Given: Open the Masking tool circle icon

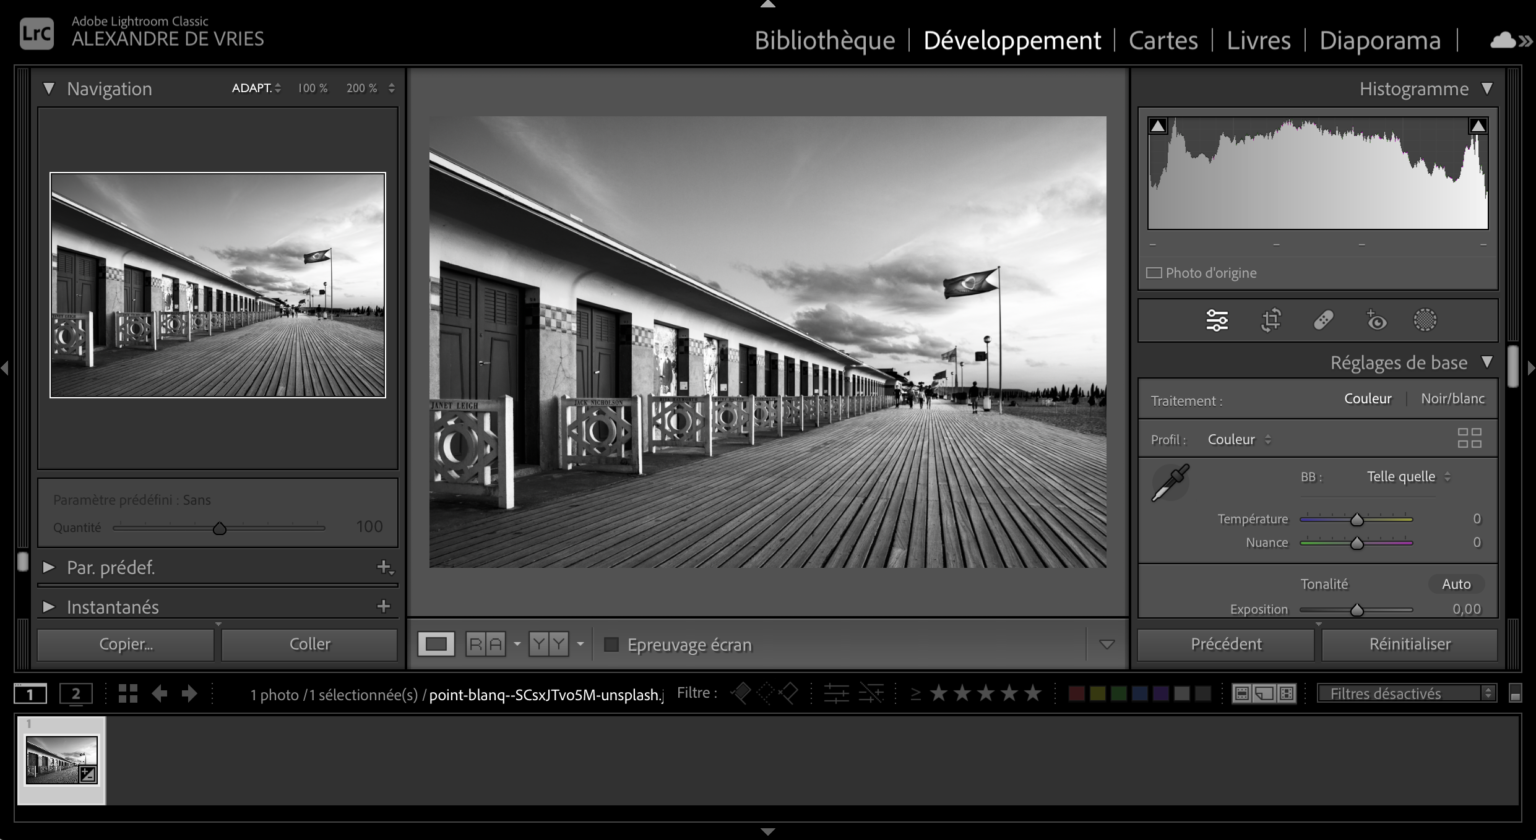Looking at the screenshot, I should click(1425, 320).
